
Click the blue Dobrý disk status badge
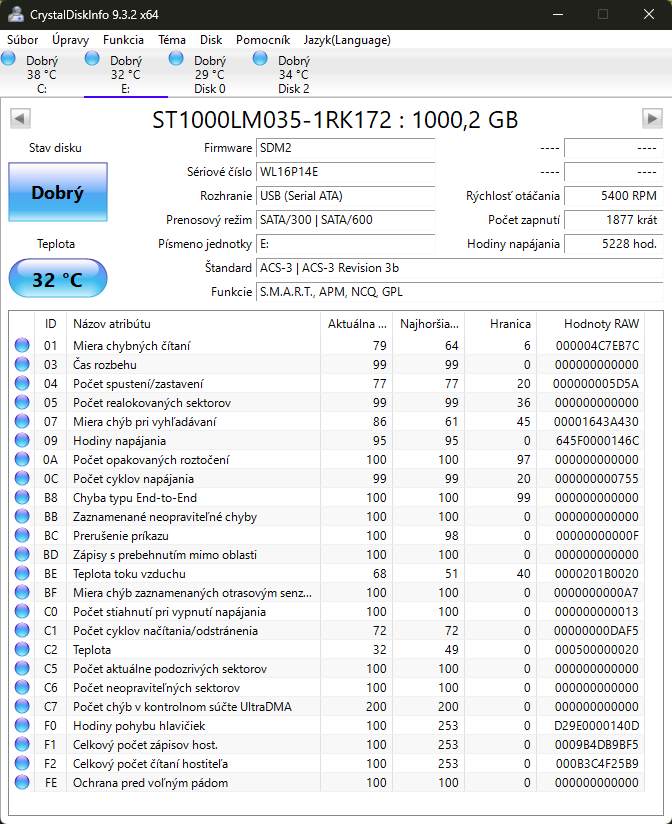tap(57, 192)
